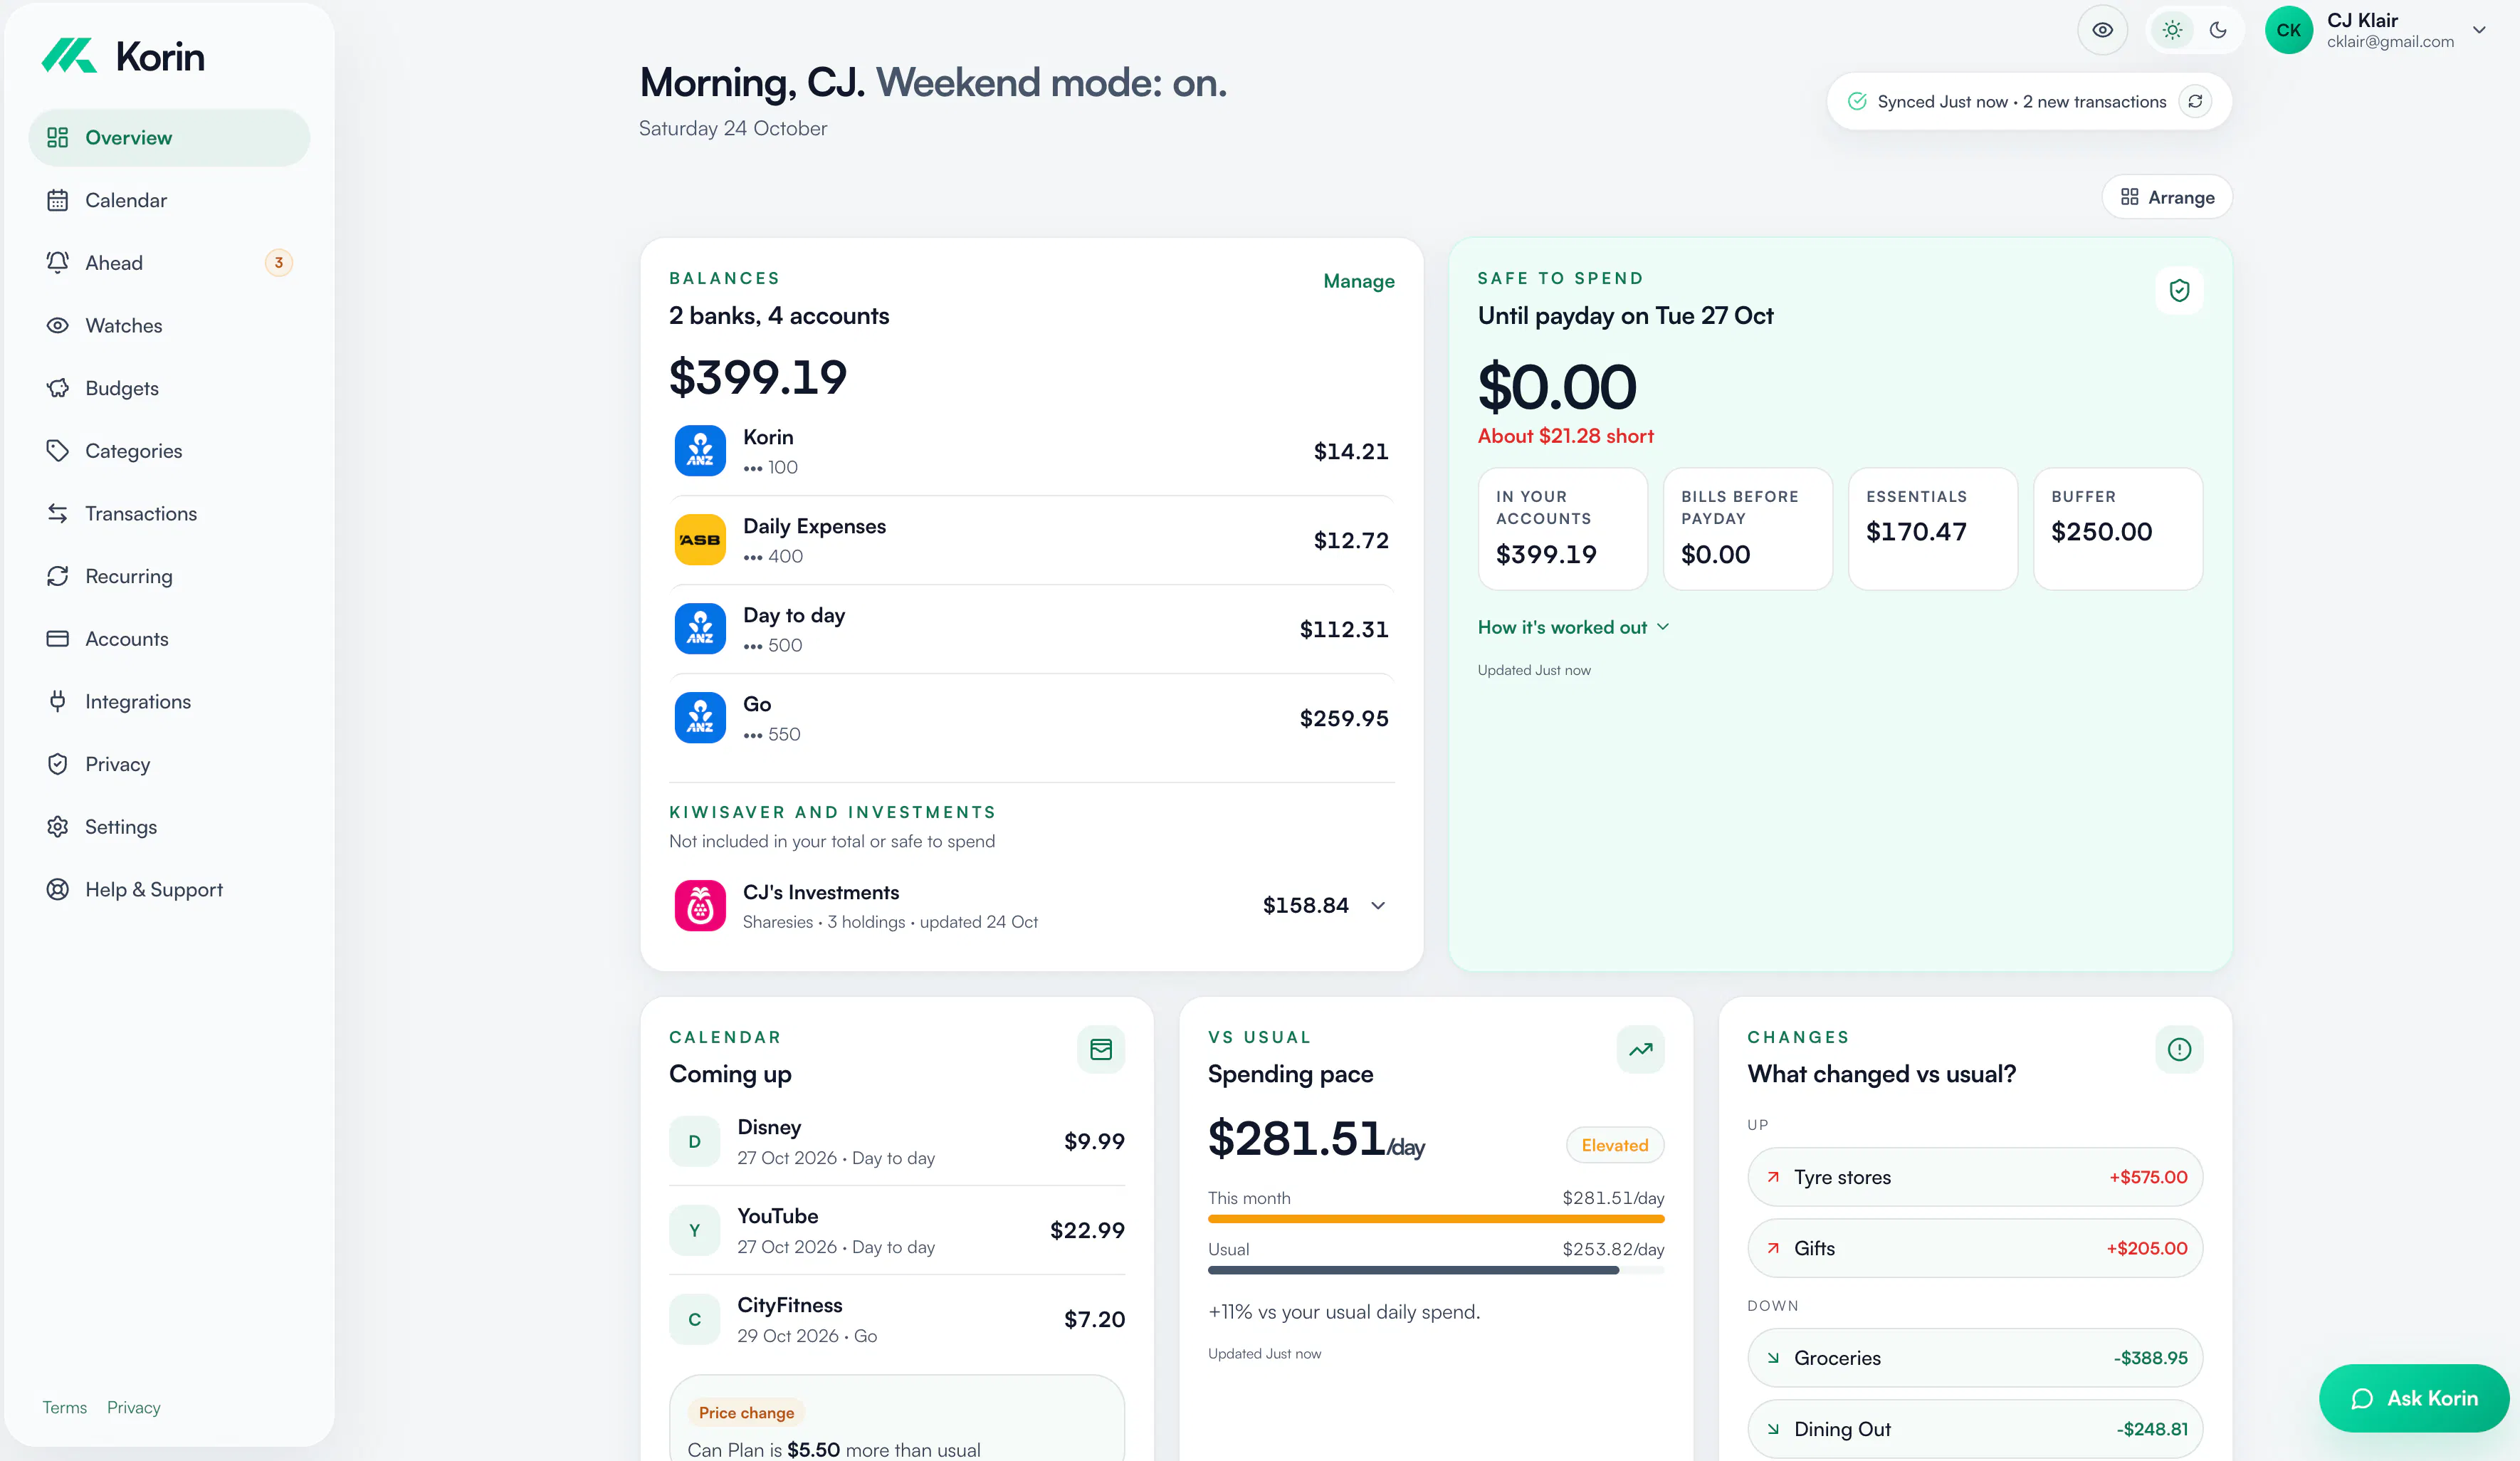2520x1461 pixels.
Task: Click the Privacy shield icon in sidebar
Action: click(58, 764)
